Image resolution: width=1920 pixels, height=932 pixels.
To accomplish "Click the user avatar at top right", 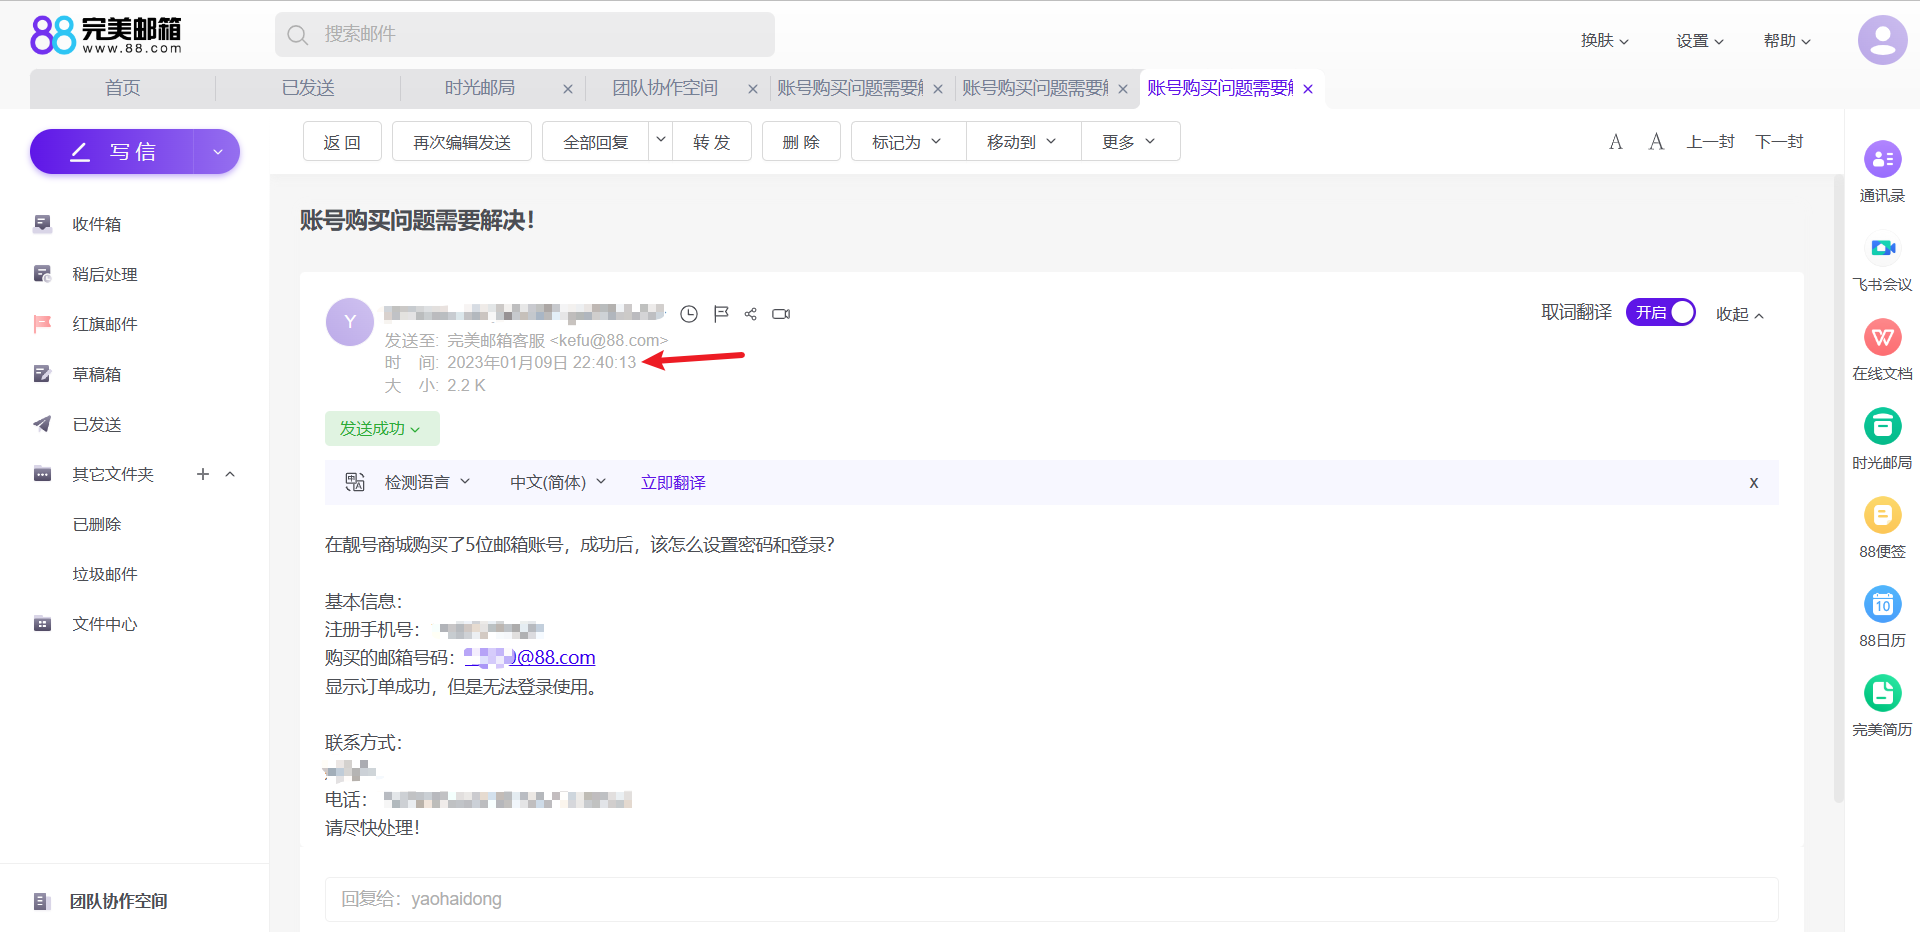I will coord(1882,40).
